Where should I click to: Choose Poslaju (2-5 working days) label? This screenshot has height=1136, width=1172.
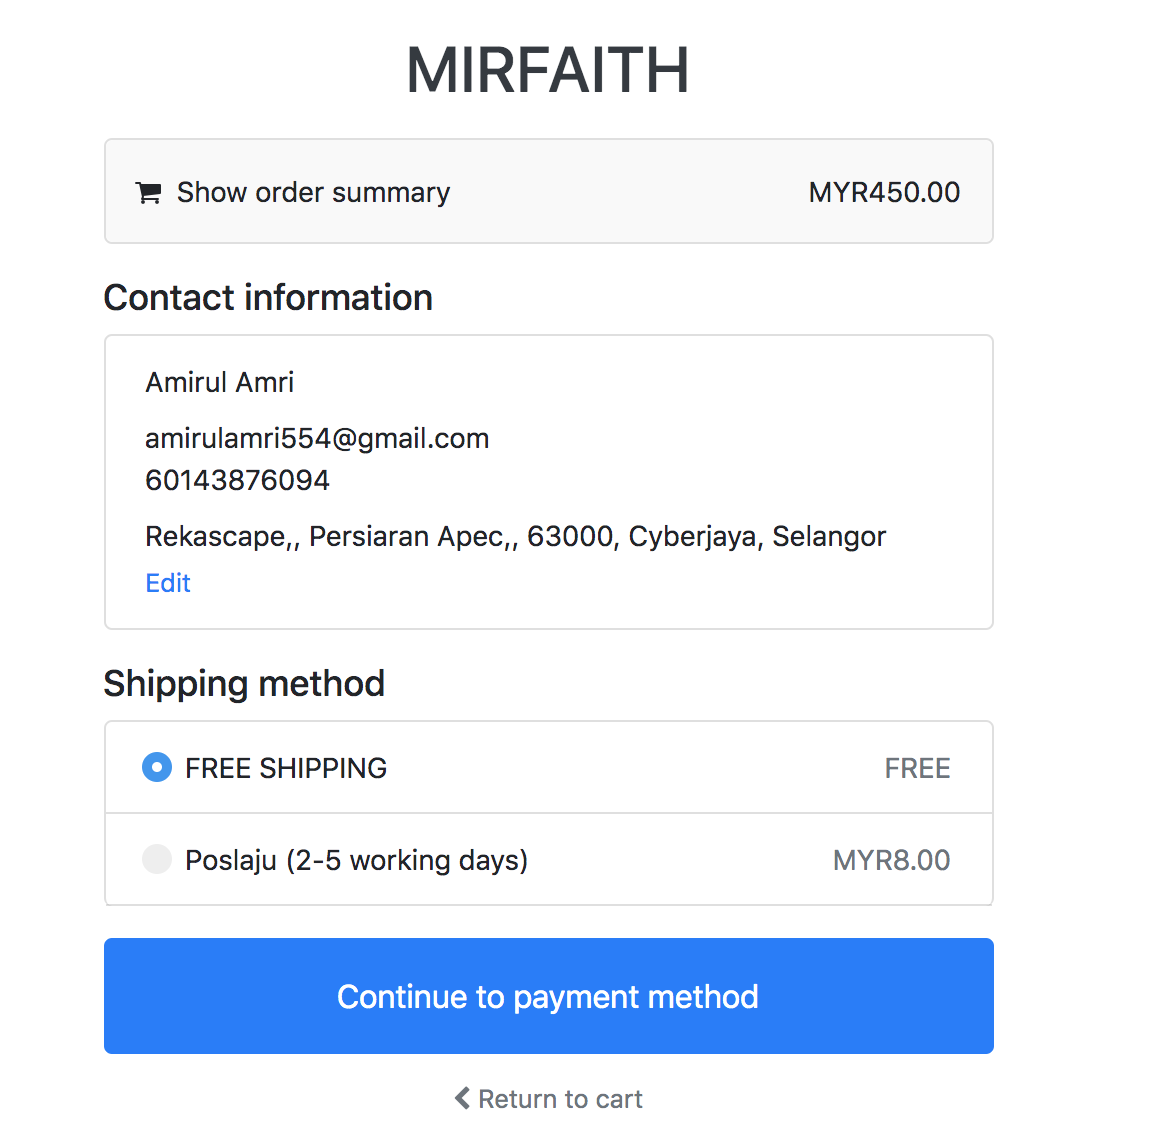click(x=357, y=860)
